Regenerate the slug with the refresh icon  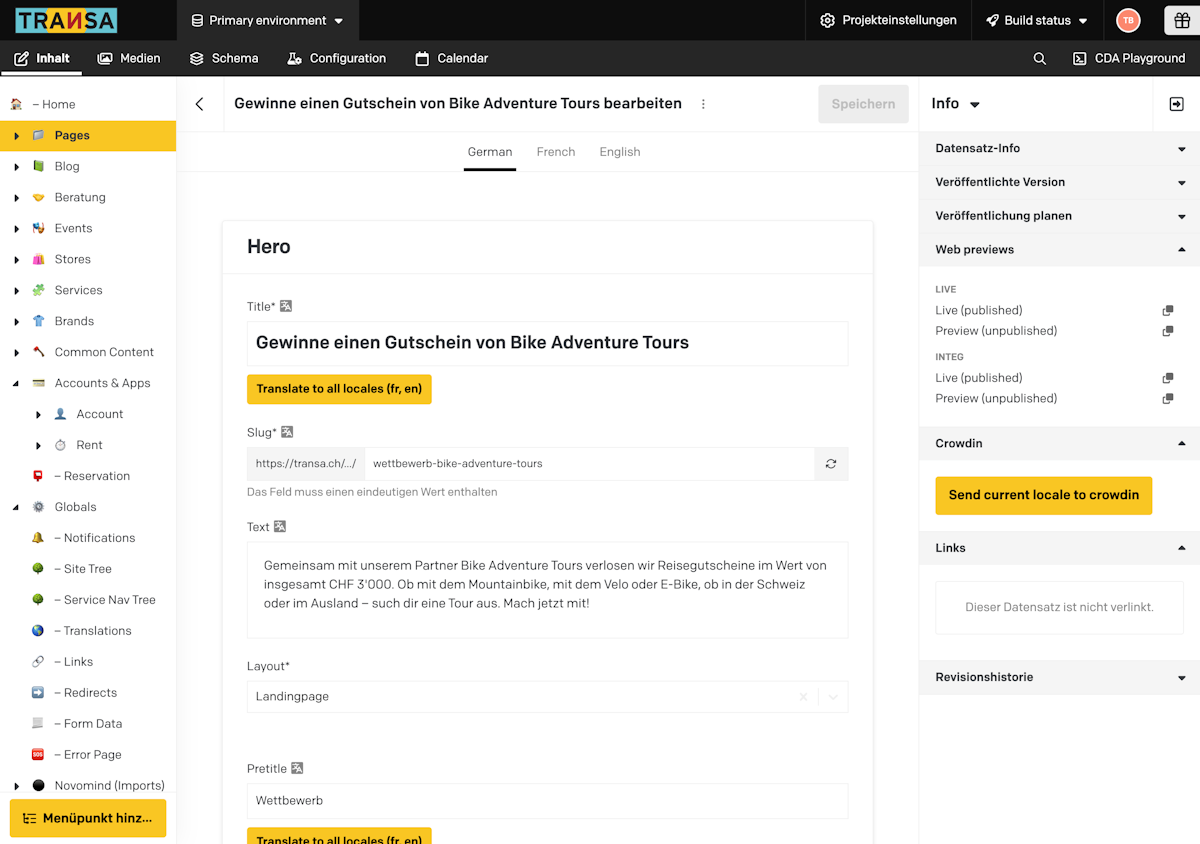(x=831, y=464)
